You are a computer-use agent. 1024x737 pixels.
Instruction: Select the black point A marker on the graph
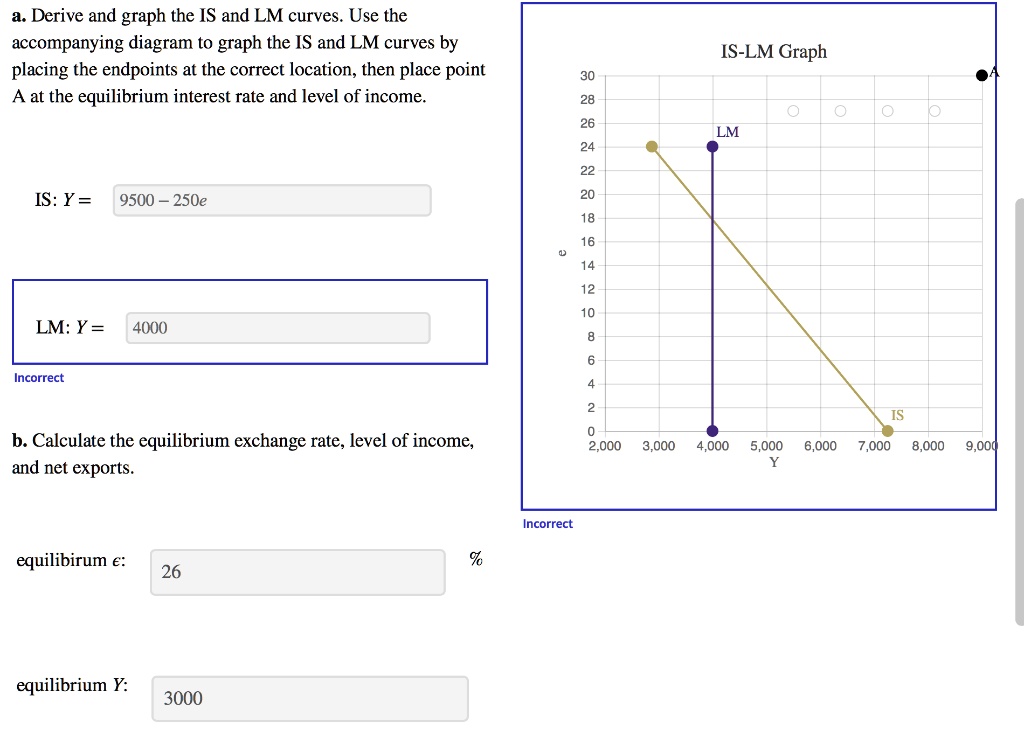point(980,74)
